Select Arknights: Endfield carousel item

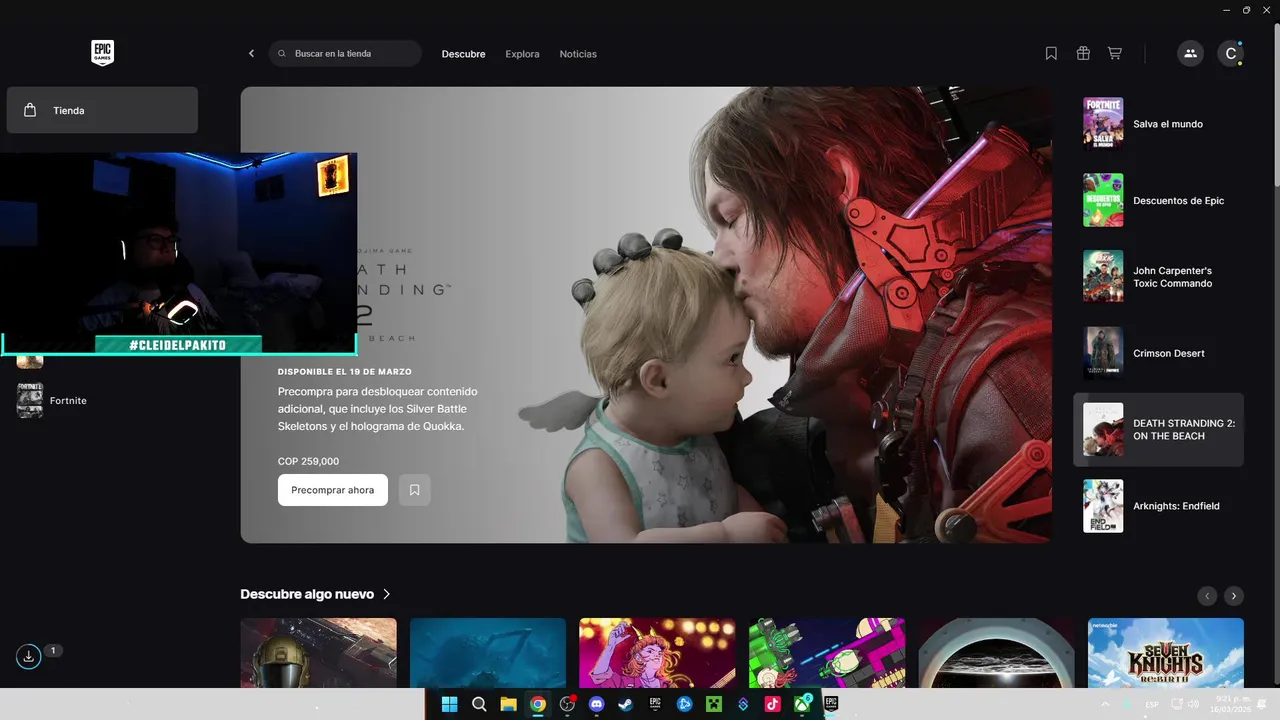[1158, 506]
